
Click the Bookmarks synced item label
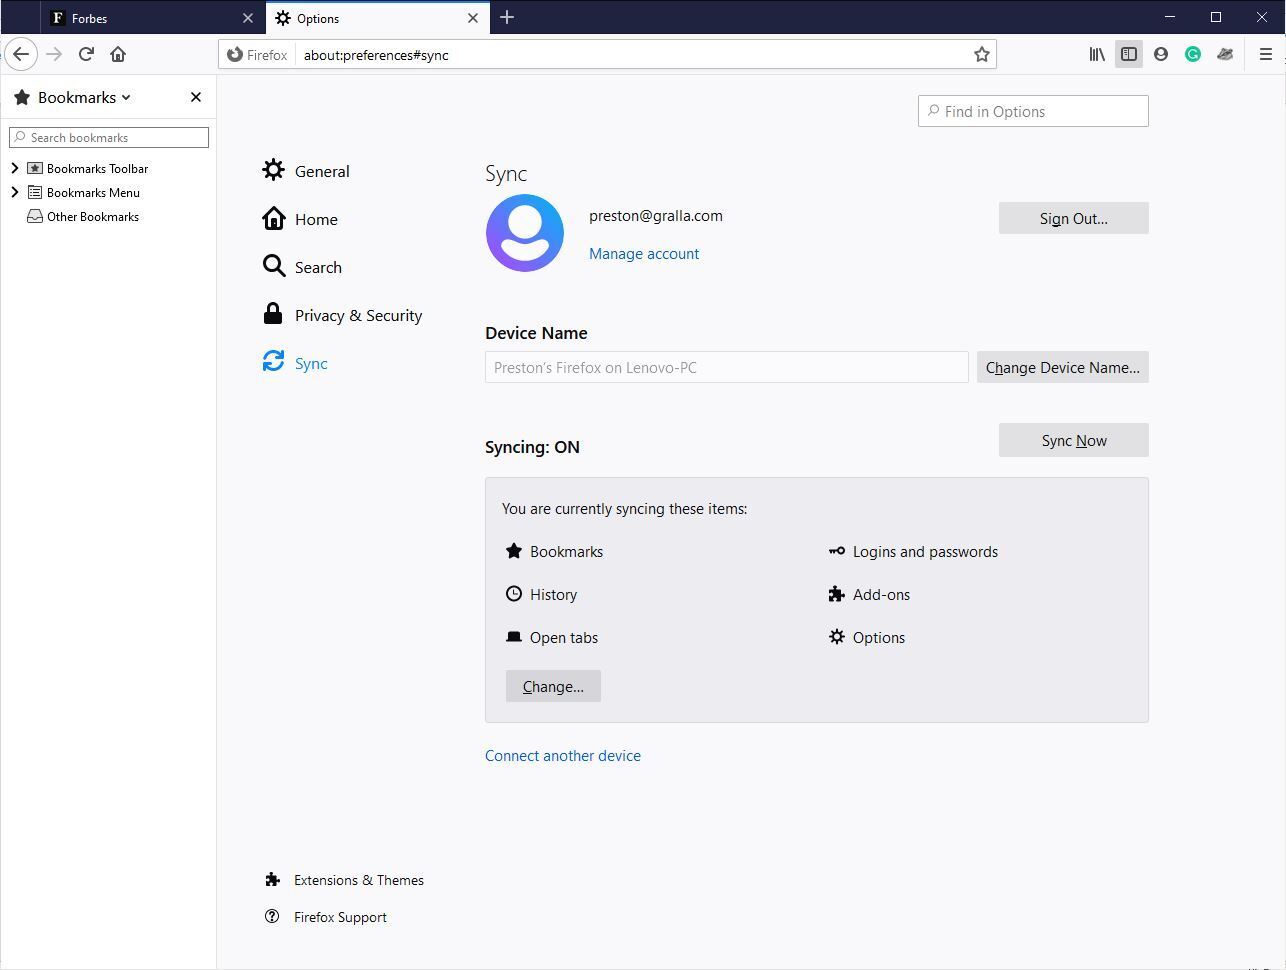pos(566,552)
